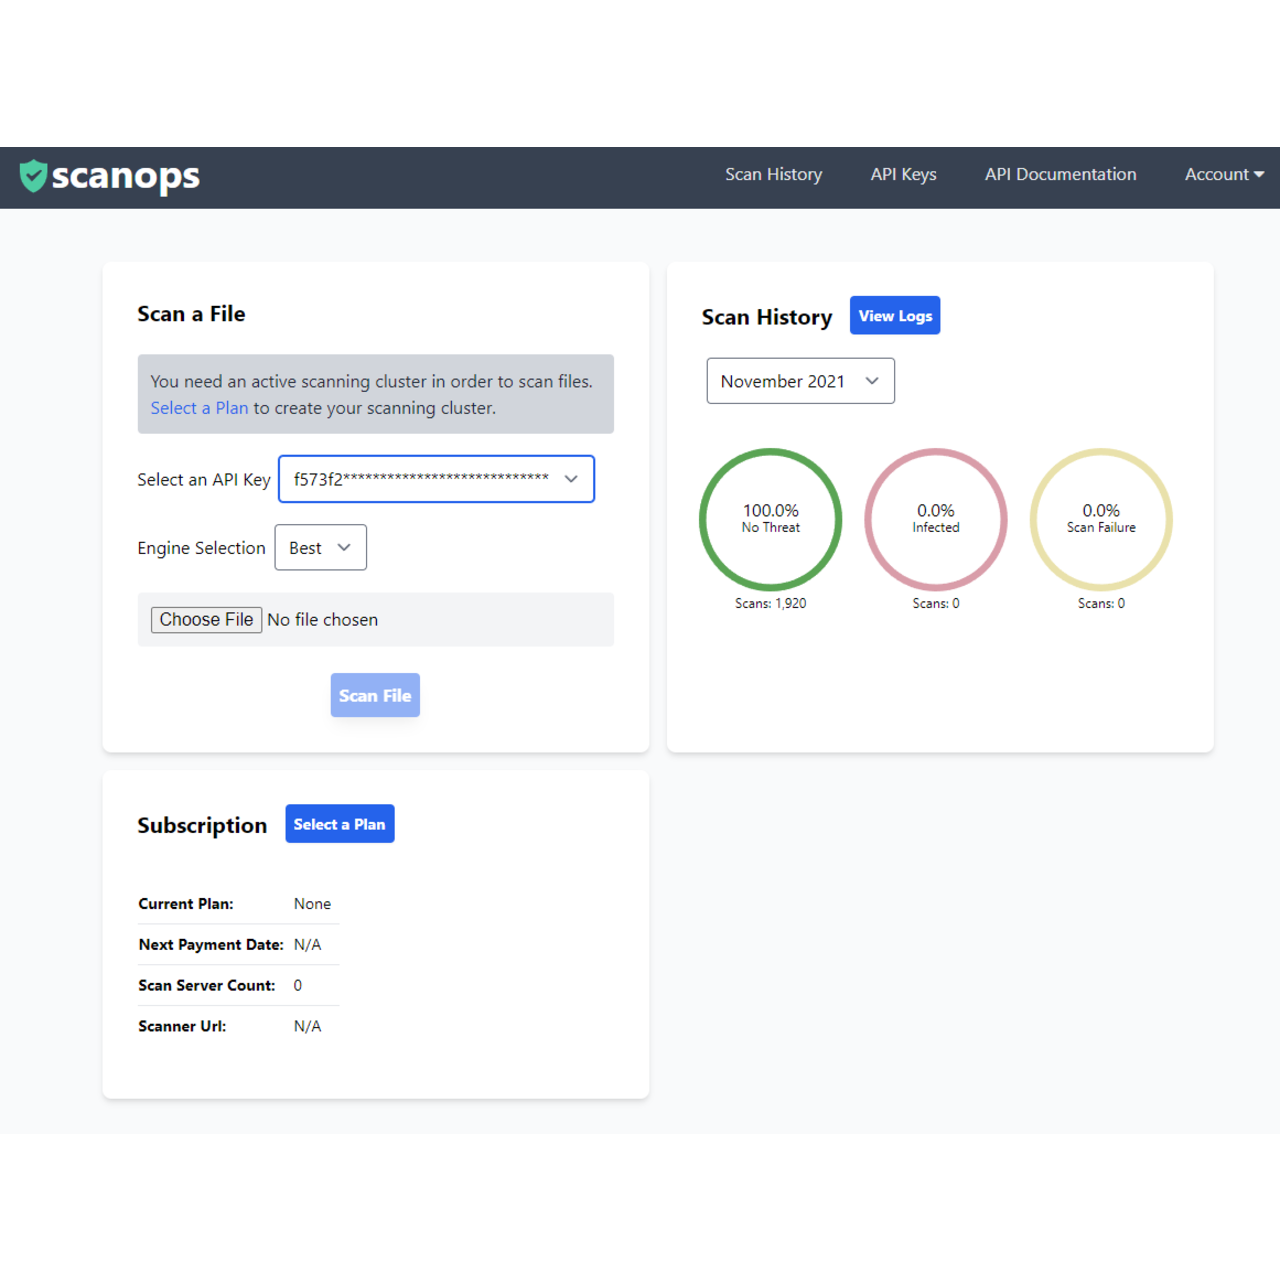Click the red Infected circle gauge

click(x=935, y=519)
